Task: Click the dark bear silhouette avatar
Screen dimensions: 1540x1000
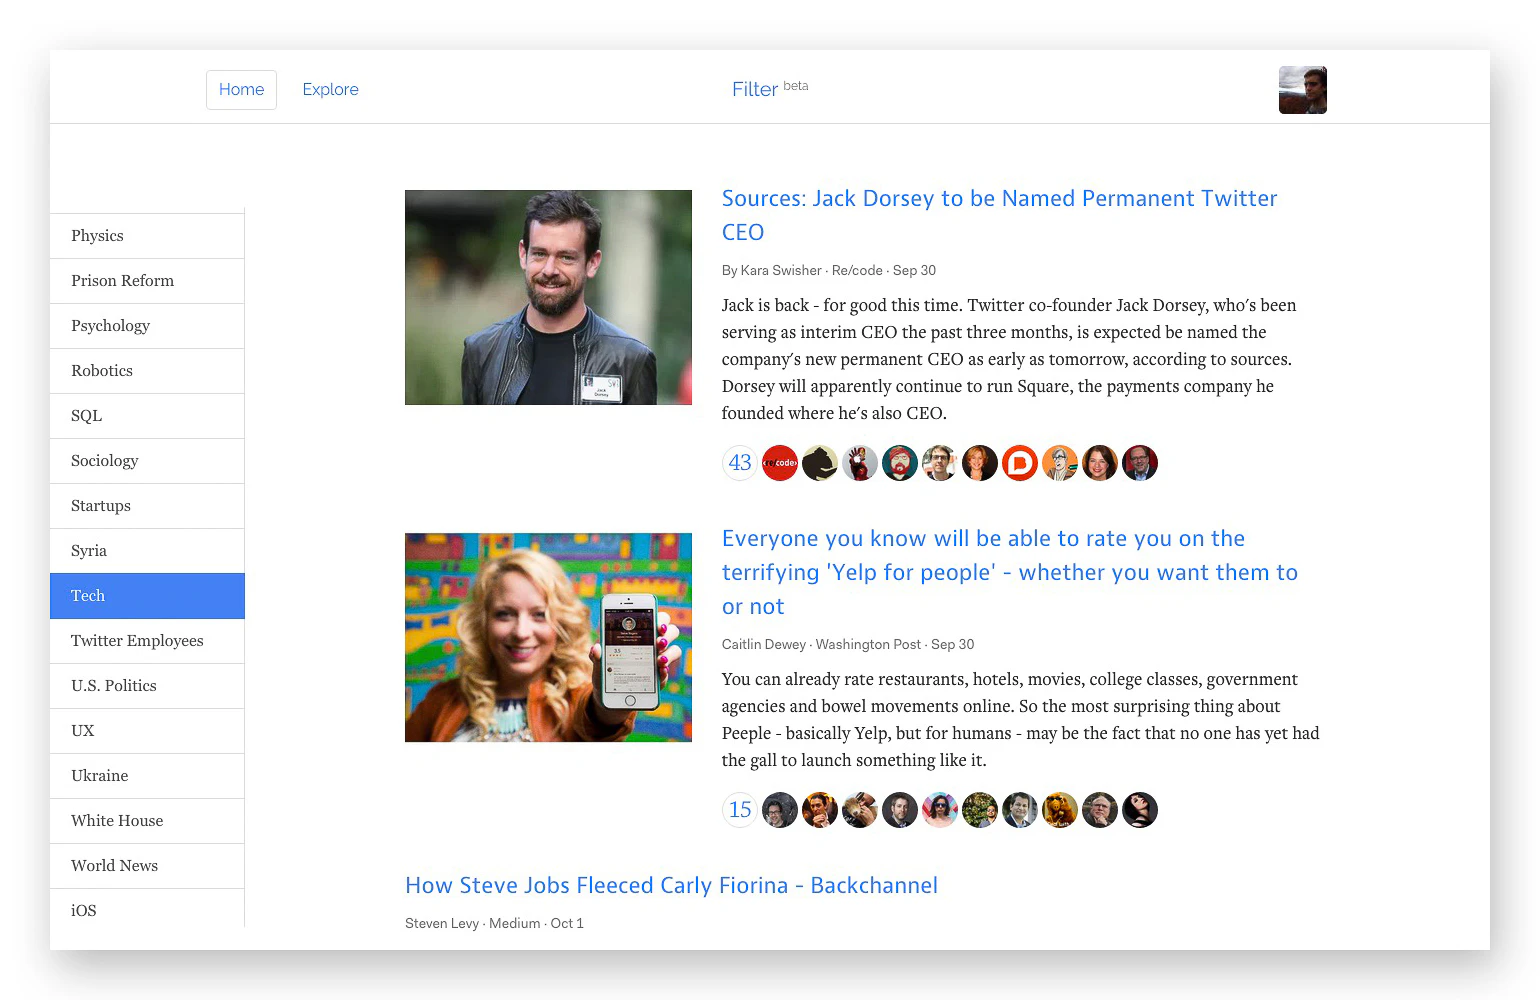Action: pyautogui.click(x=820, y=463)
